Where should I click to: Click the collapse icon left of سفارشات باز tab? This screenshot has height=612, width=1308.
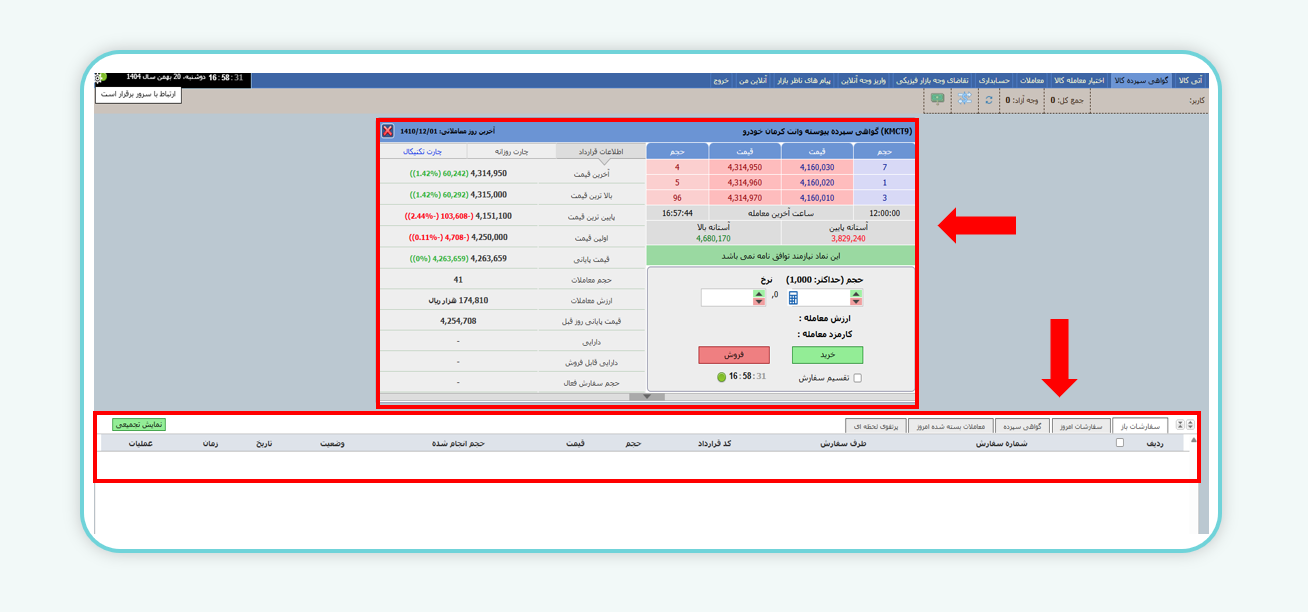(x=1180, y=425)
